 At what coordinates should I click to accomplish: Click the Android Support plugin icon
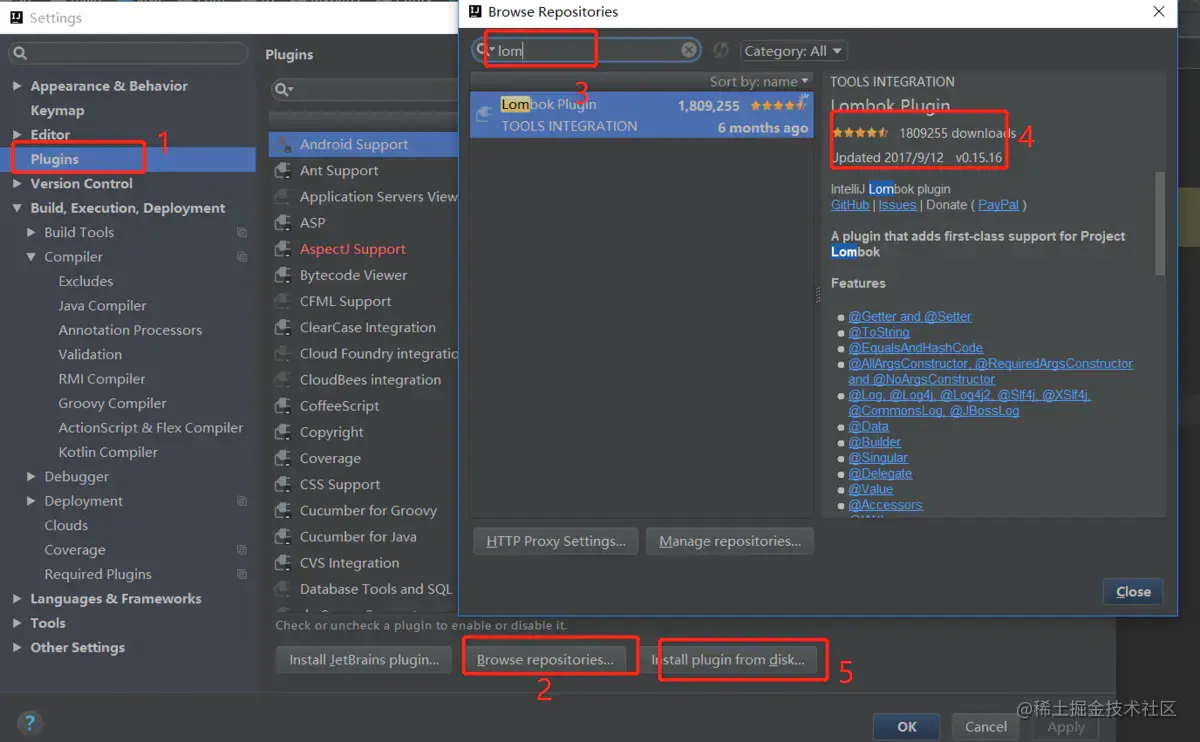coord(283,145)
